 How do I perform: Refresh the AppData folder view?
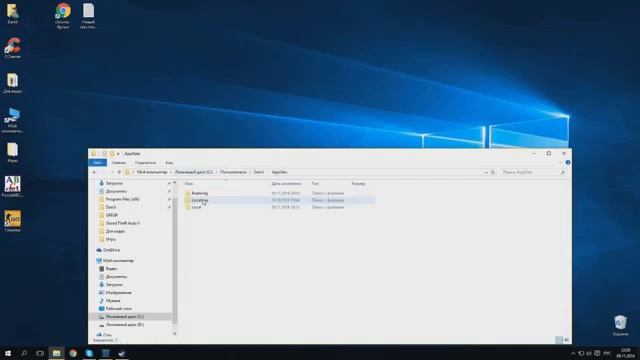[493, 172]
